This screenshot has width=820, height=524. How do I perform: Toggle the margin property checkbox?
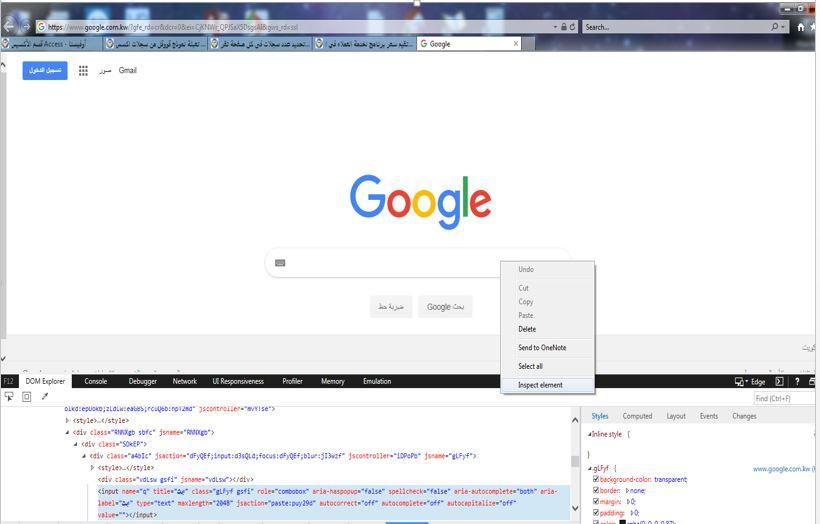click(x=596, y=502)
